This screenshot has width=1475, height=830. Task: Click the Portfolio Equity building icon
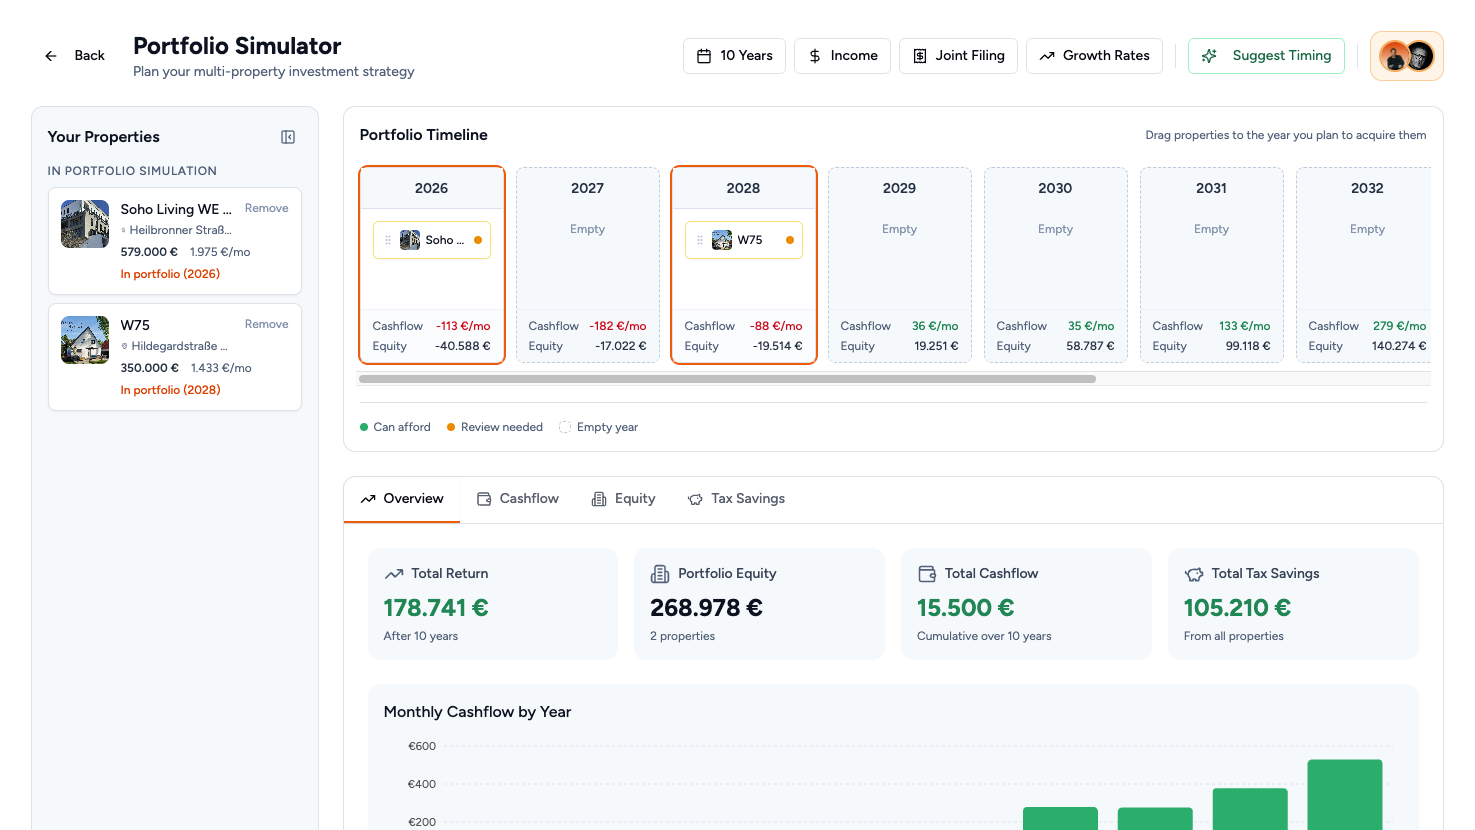pyautogui.click(x=660, y=574)
